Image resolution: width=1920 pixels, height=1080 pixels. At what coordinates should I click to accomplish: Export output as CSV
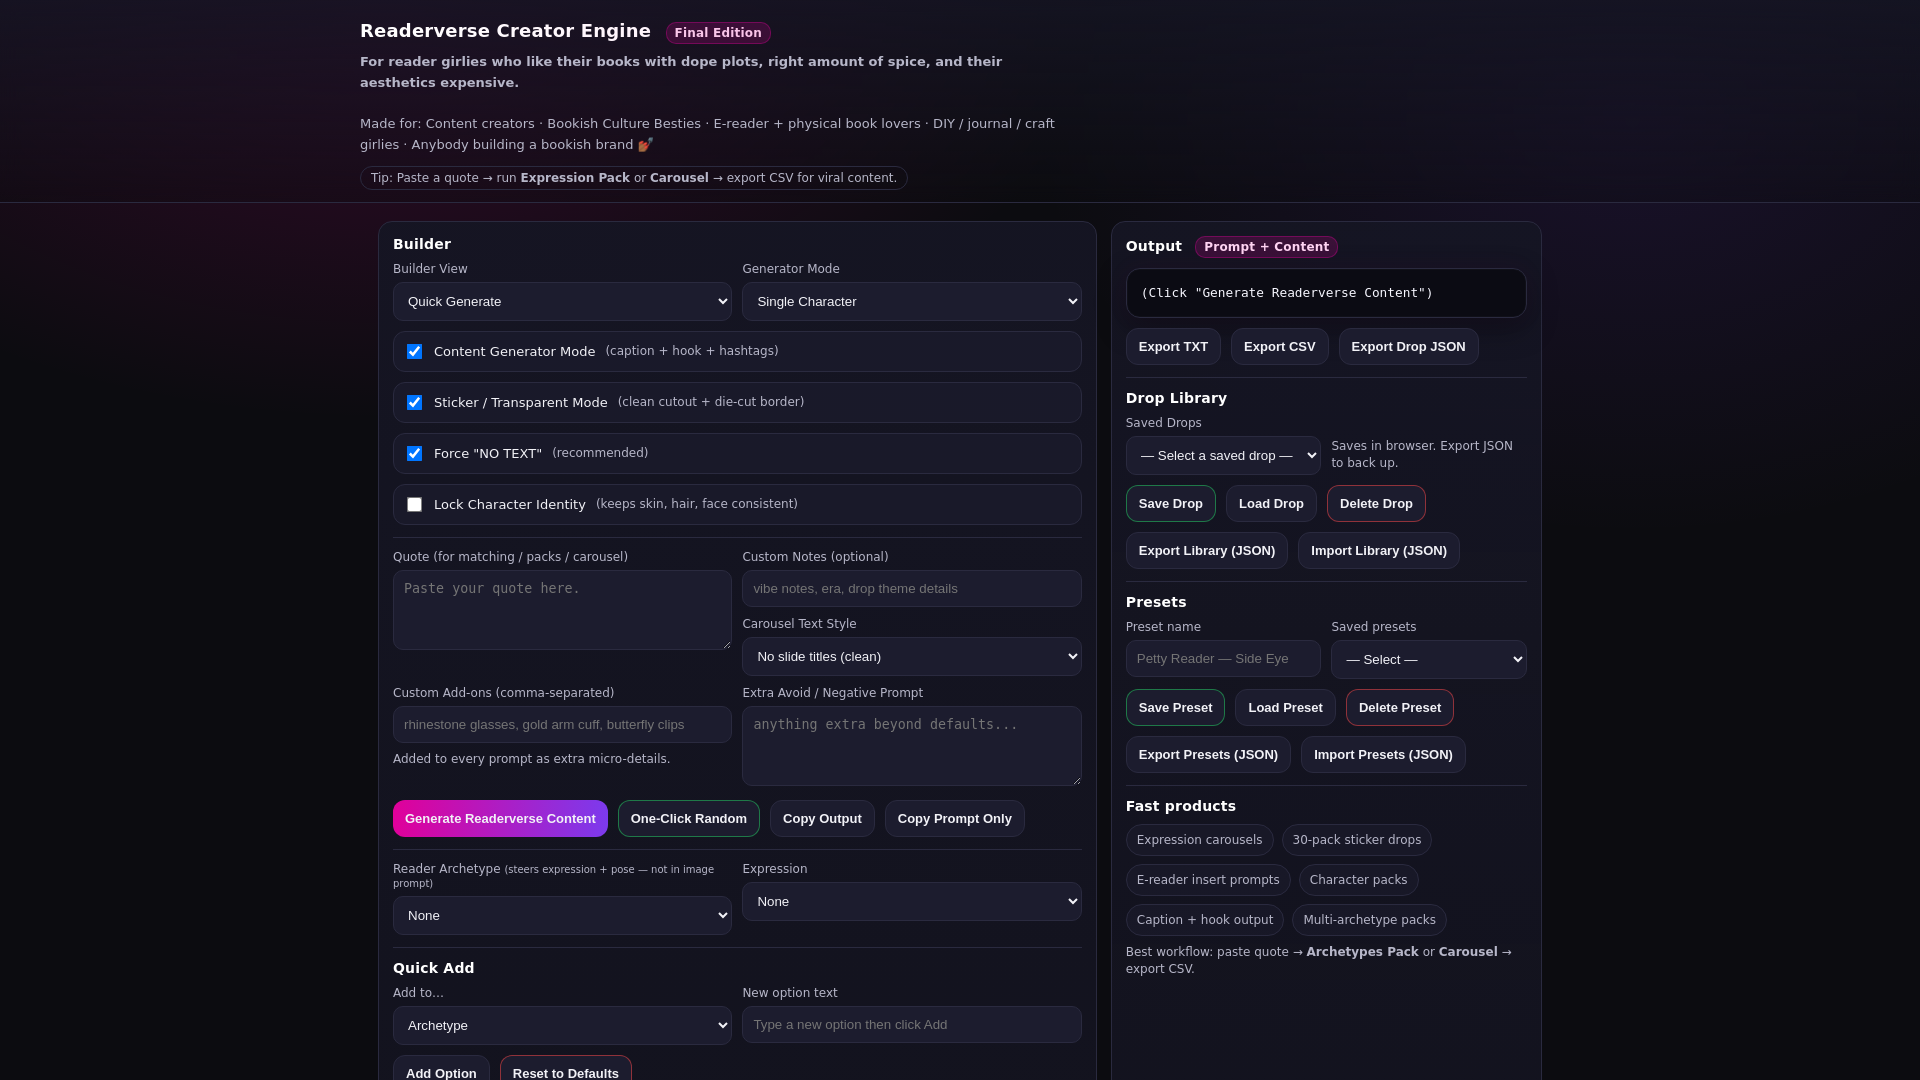(x=1279, y=347)
